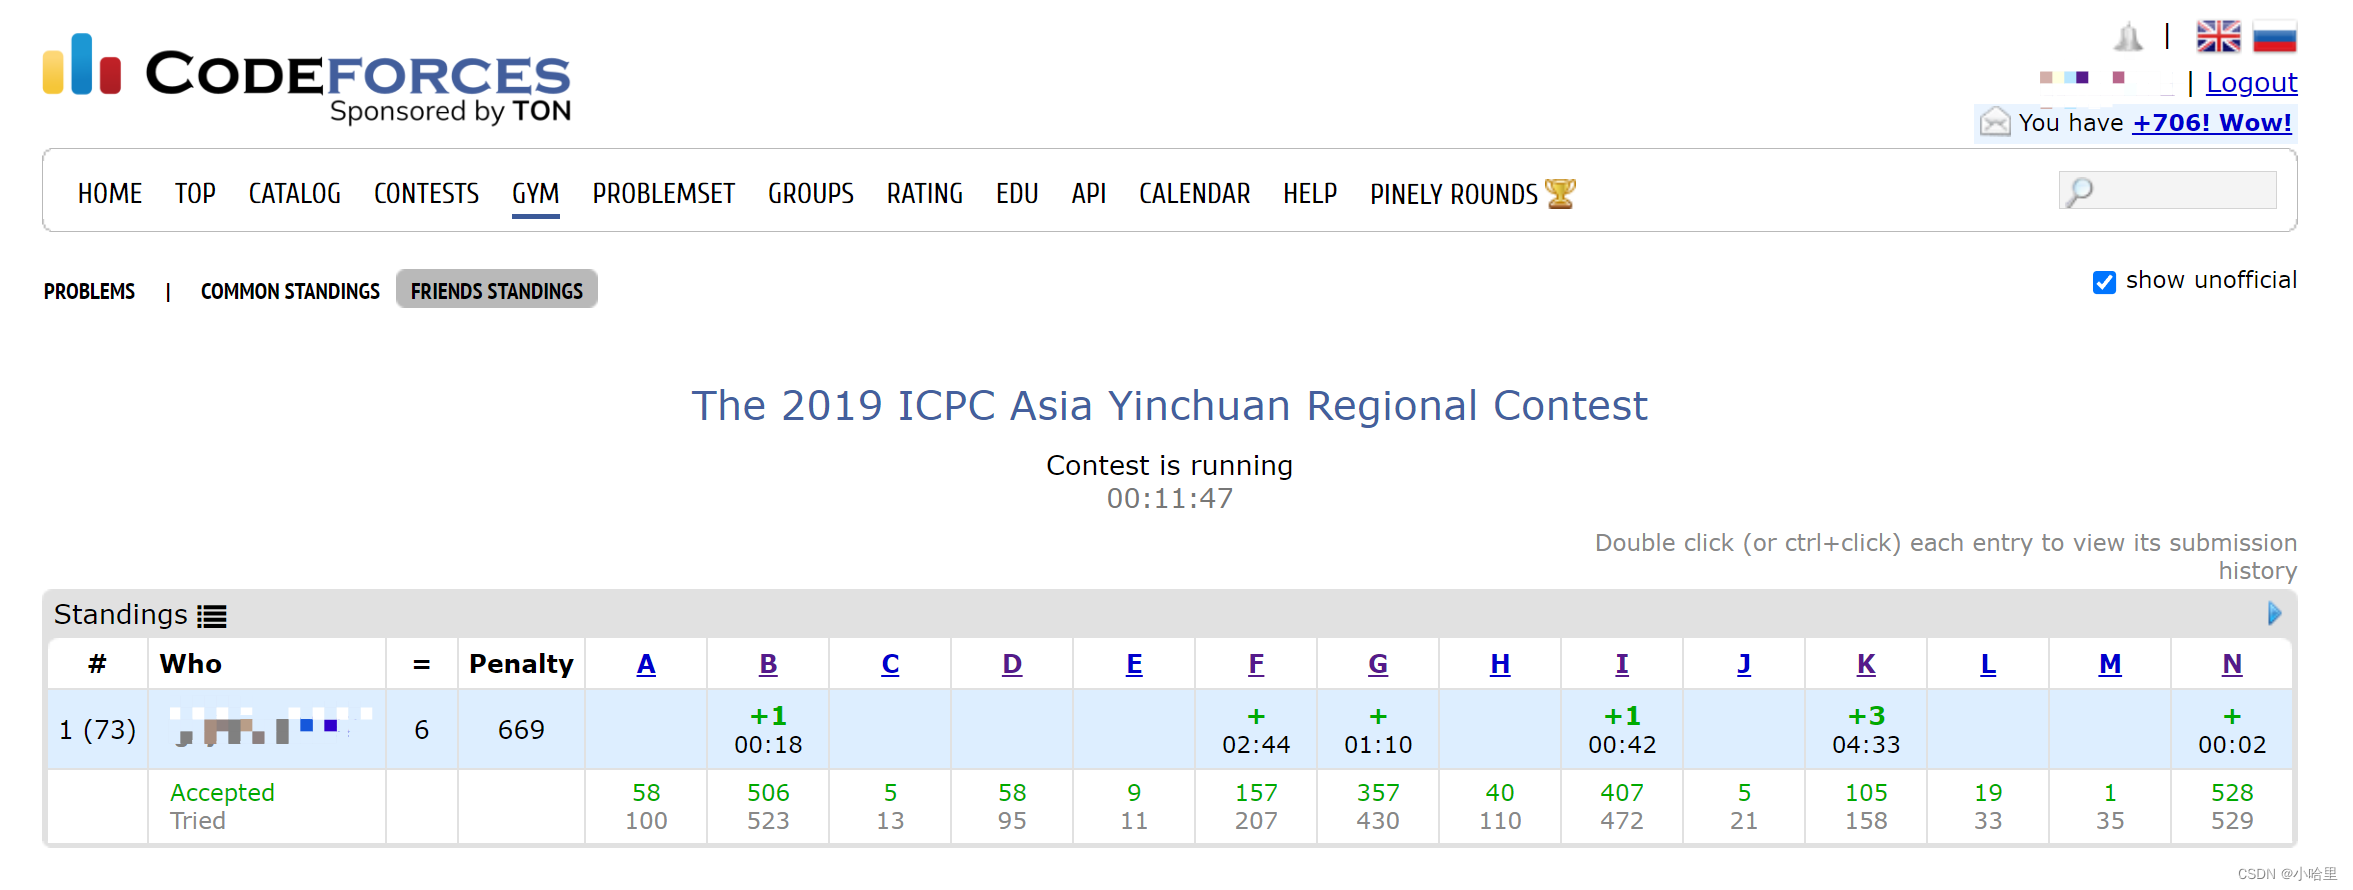Switch to the PROBLEMS tab
Screen dimensions: 2353x890
(89, 291)
